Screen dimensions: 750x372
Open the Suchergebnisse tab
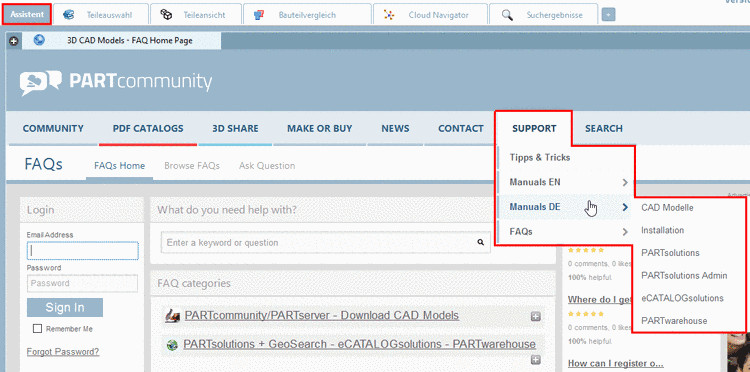tap(543, 14)
